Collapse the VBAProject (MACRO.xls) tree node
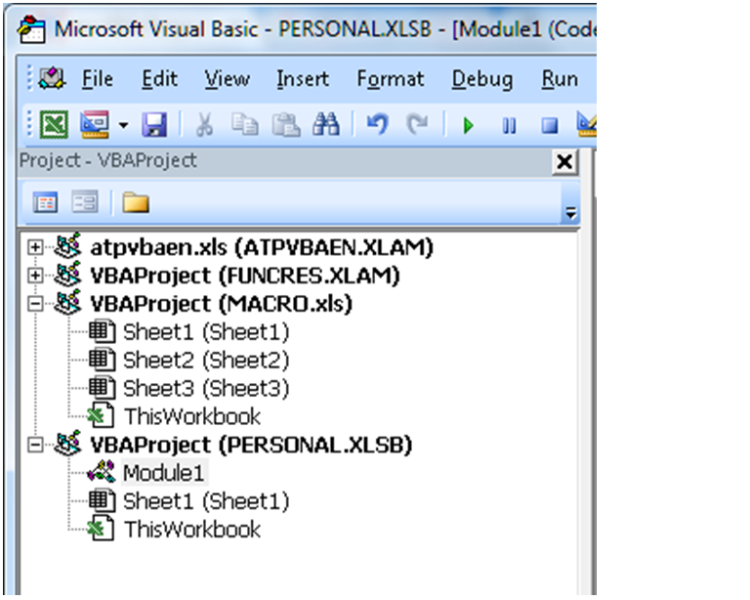 37,303
